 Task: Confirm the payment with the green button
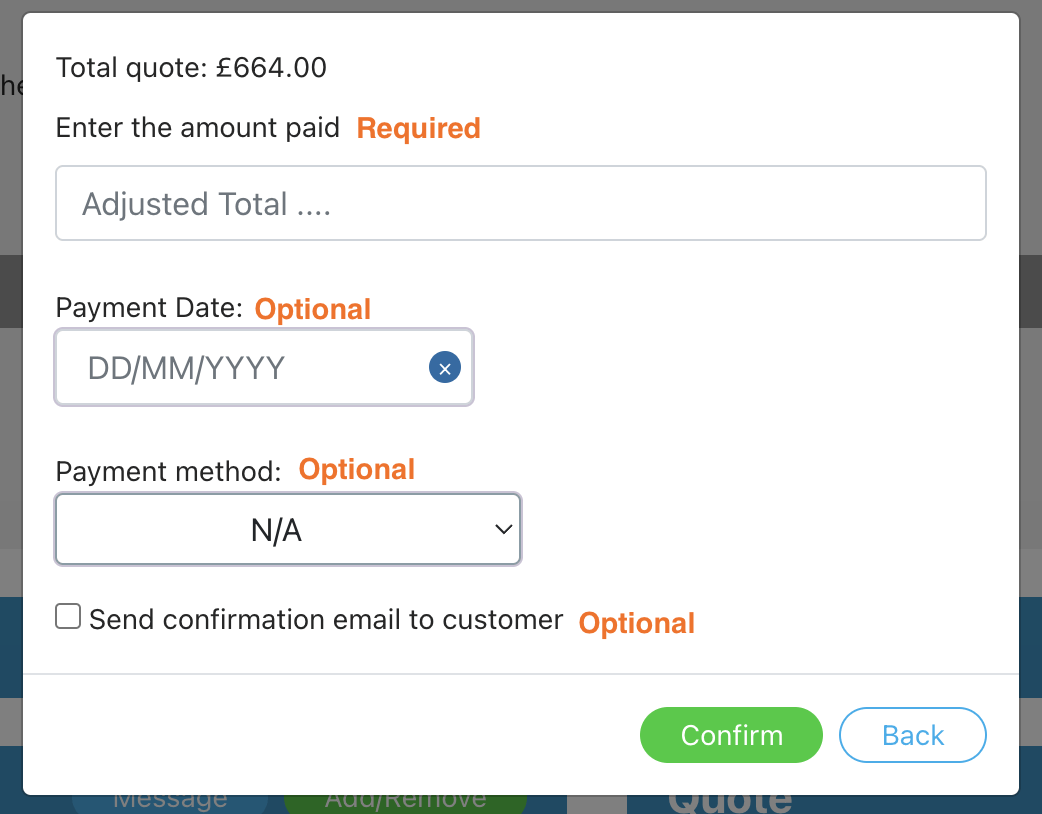point(731,735)
